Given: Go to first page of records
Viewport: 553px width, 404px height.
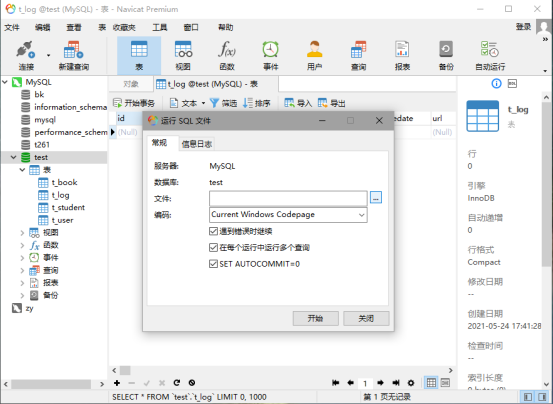Looking at the screenshot, I should (x=335, y=383).
